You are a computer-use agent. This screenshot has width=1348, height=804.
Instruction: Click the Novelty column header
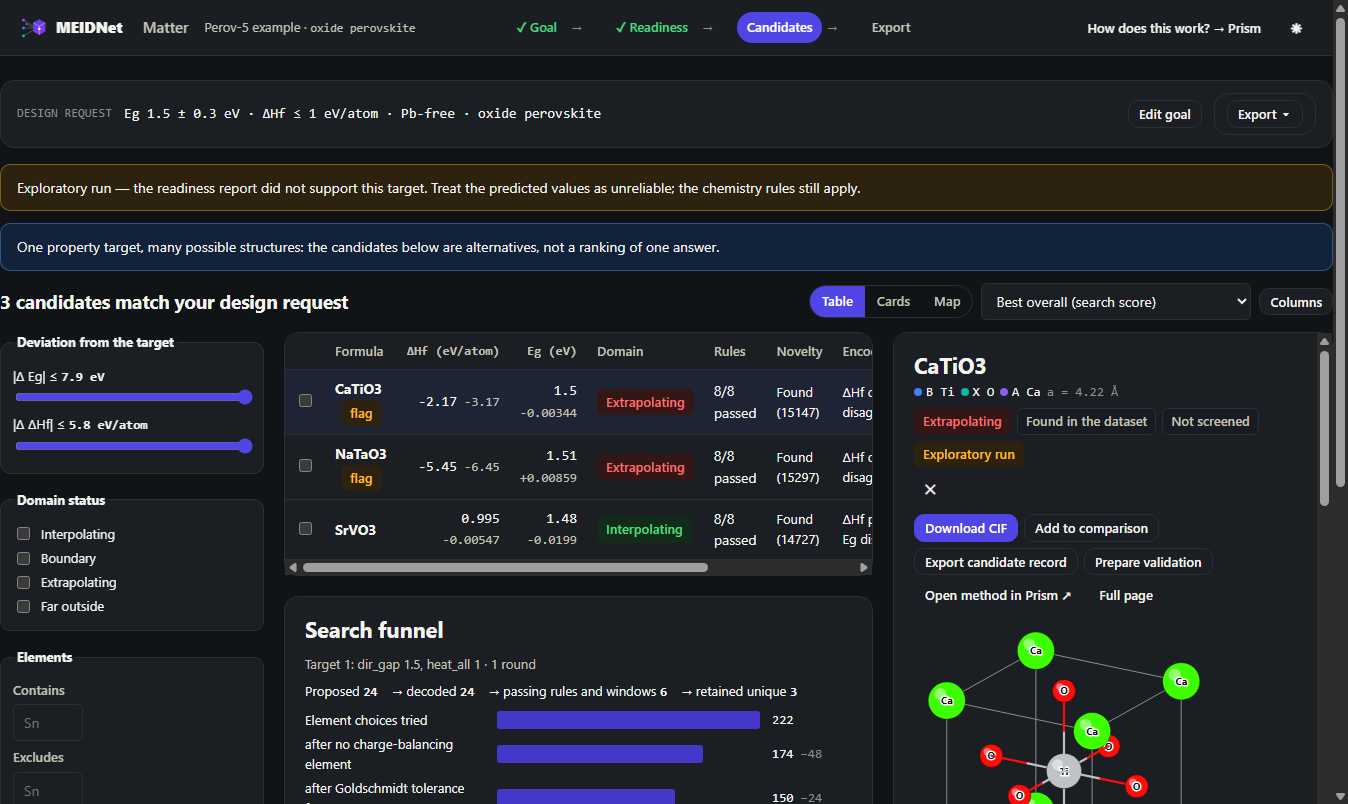[x=800, y=351]
